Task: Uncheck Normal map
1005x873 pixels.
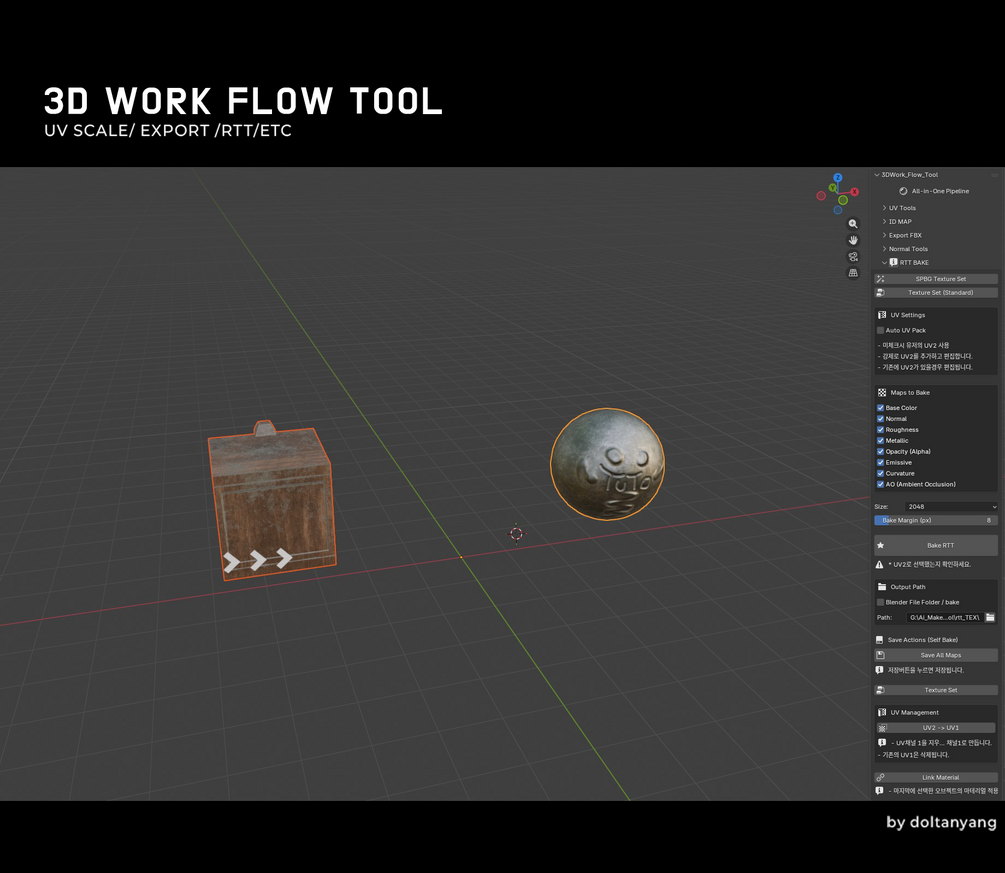Action: click(880, 419)
